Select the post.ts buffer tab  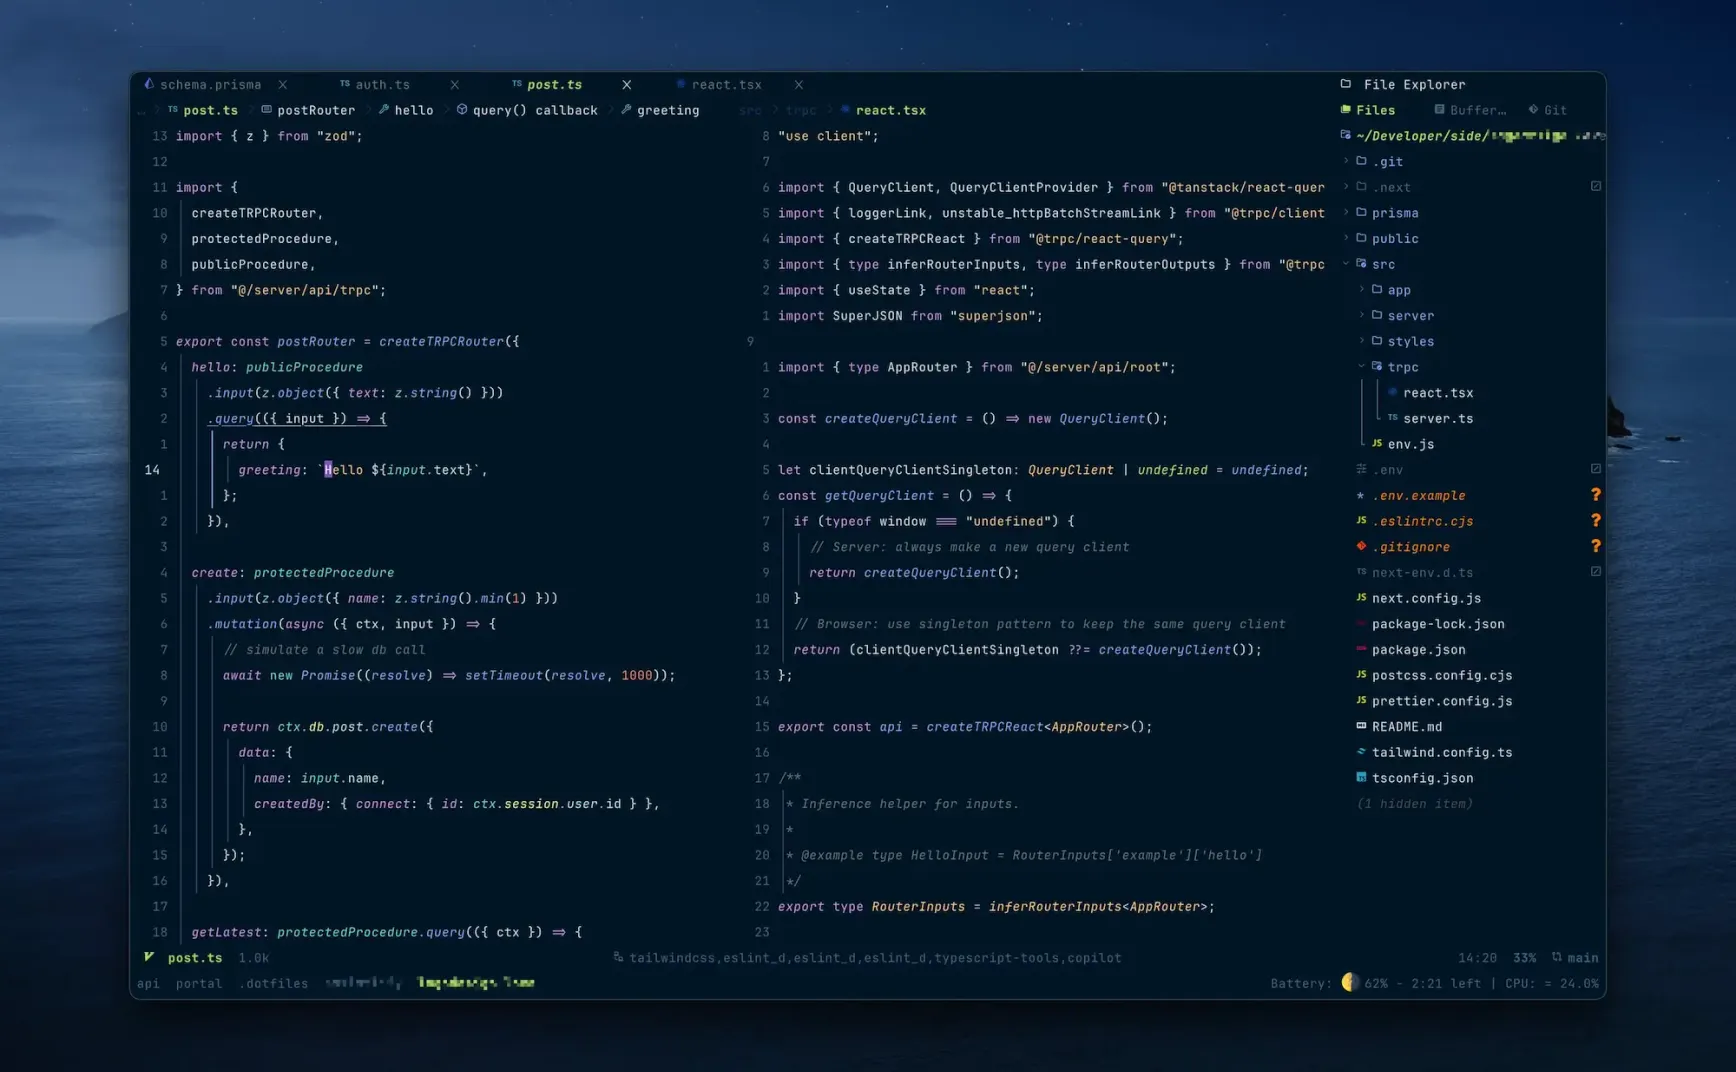554,84
